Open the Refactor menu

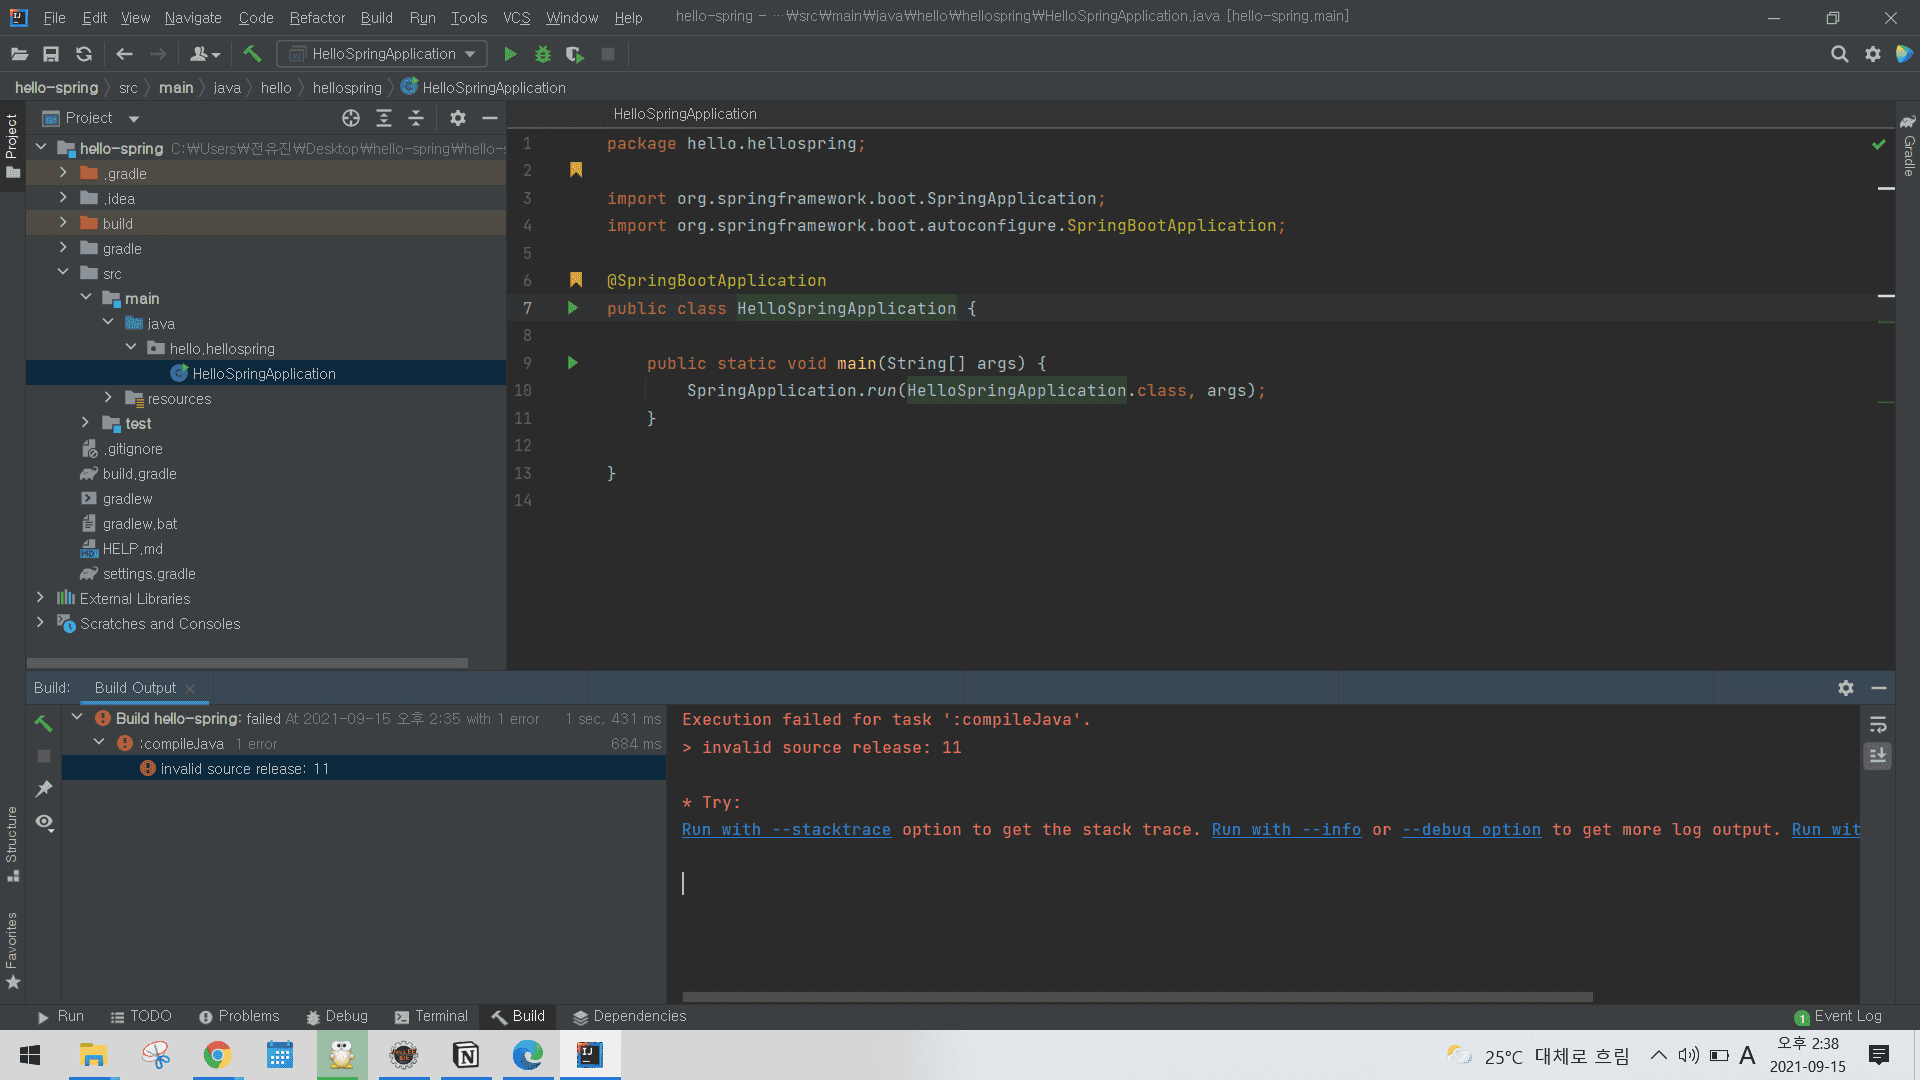(317, 18)
